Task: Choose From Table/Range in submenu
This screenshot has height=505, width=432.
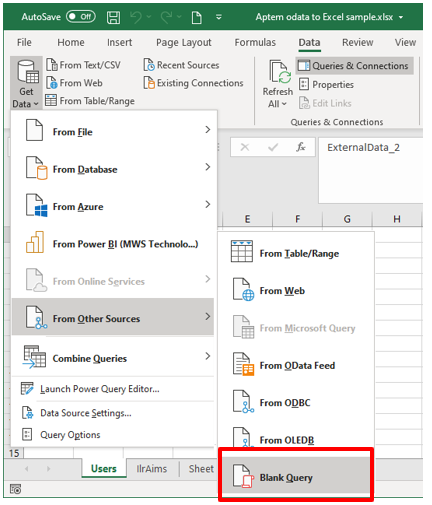Action: tap(296, 253)
